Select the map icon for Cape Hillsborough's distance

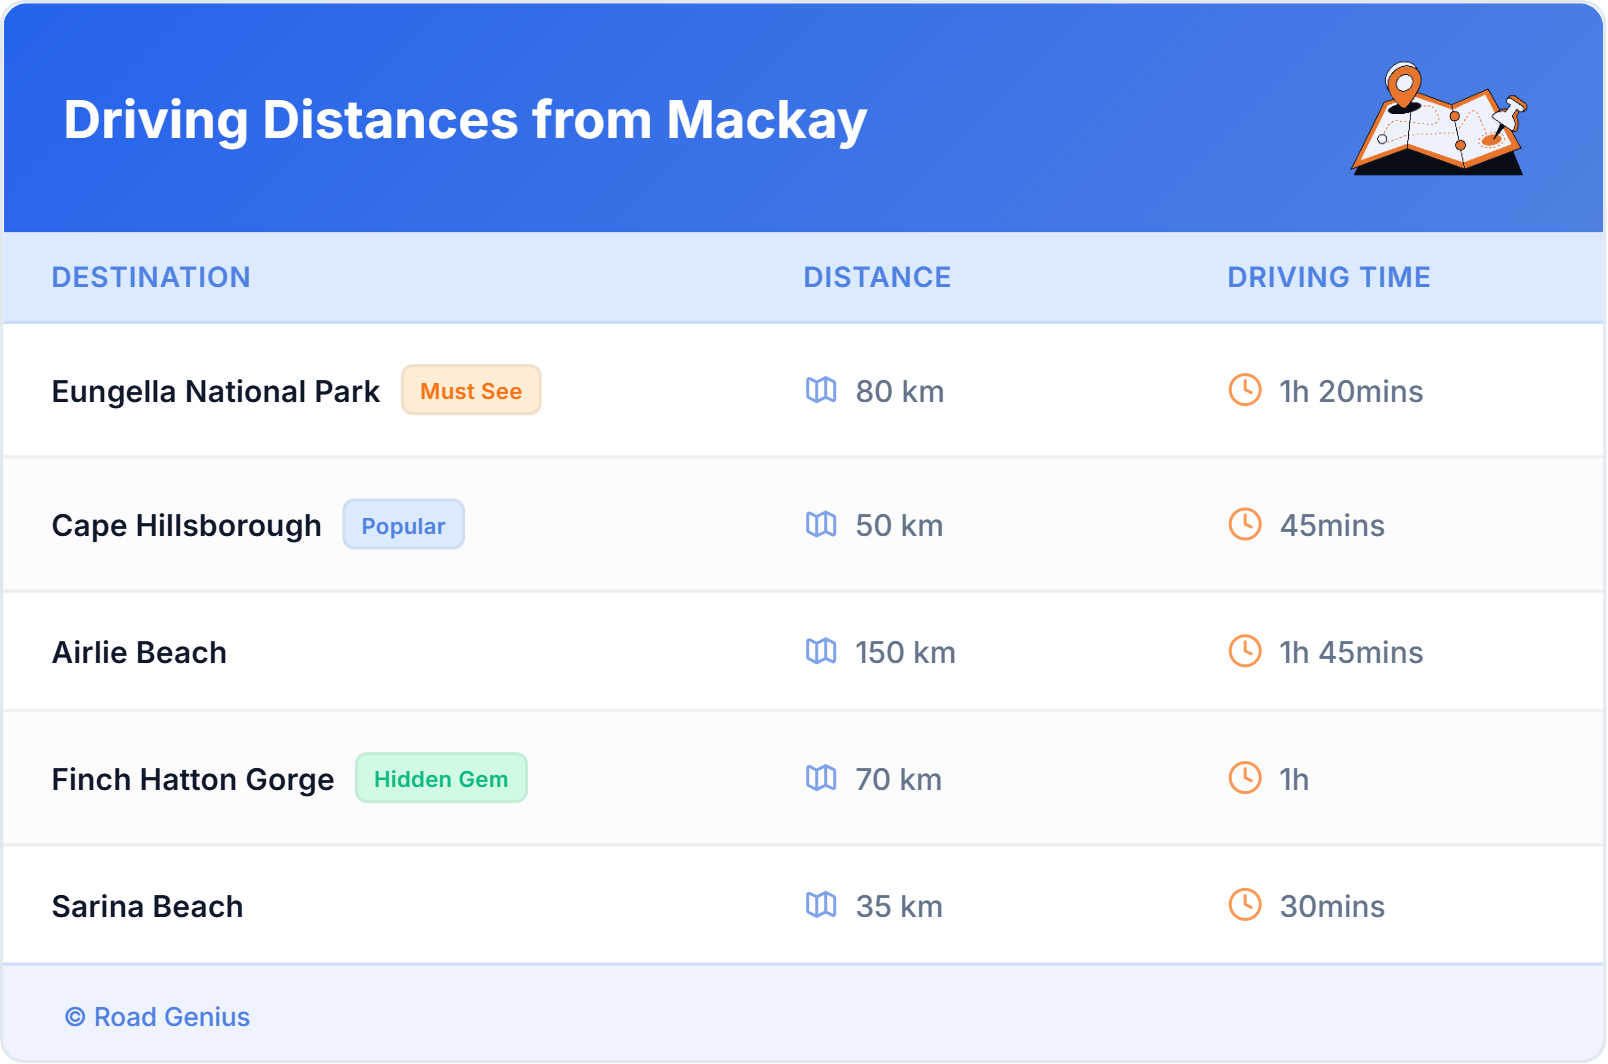(x=822, y=525)
